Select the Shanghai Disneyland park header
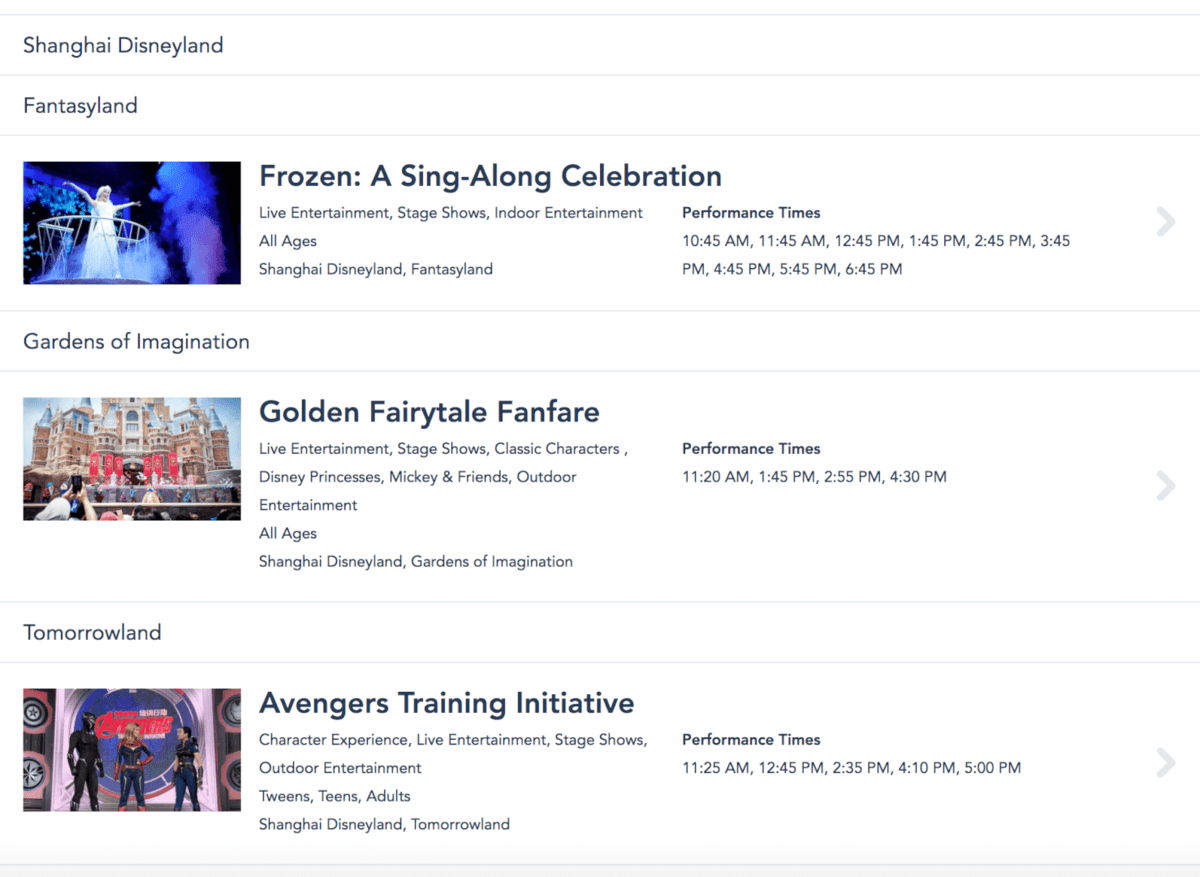The height and width of the screenshot is (877, 1200). pos(123,45)
